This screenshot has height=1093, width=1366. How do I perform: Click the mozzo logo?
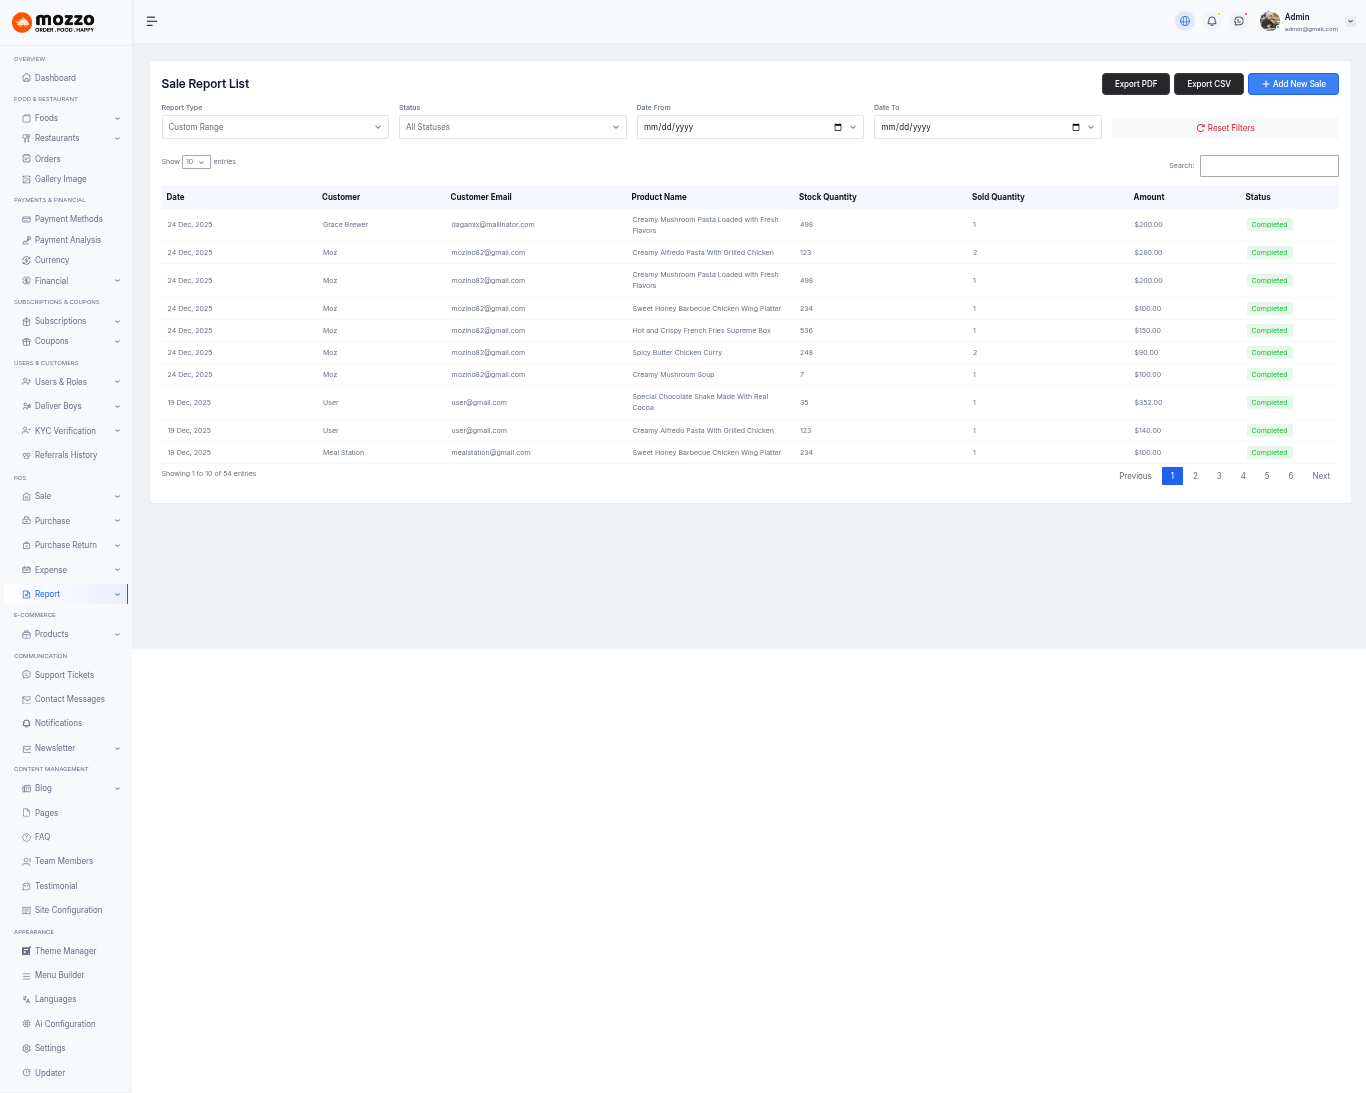click(54, 22)
